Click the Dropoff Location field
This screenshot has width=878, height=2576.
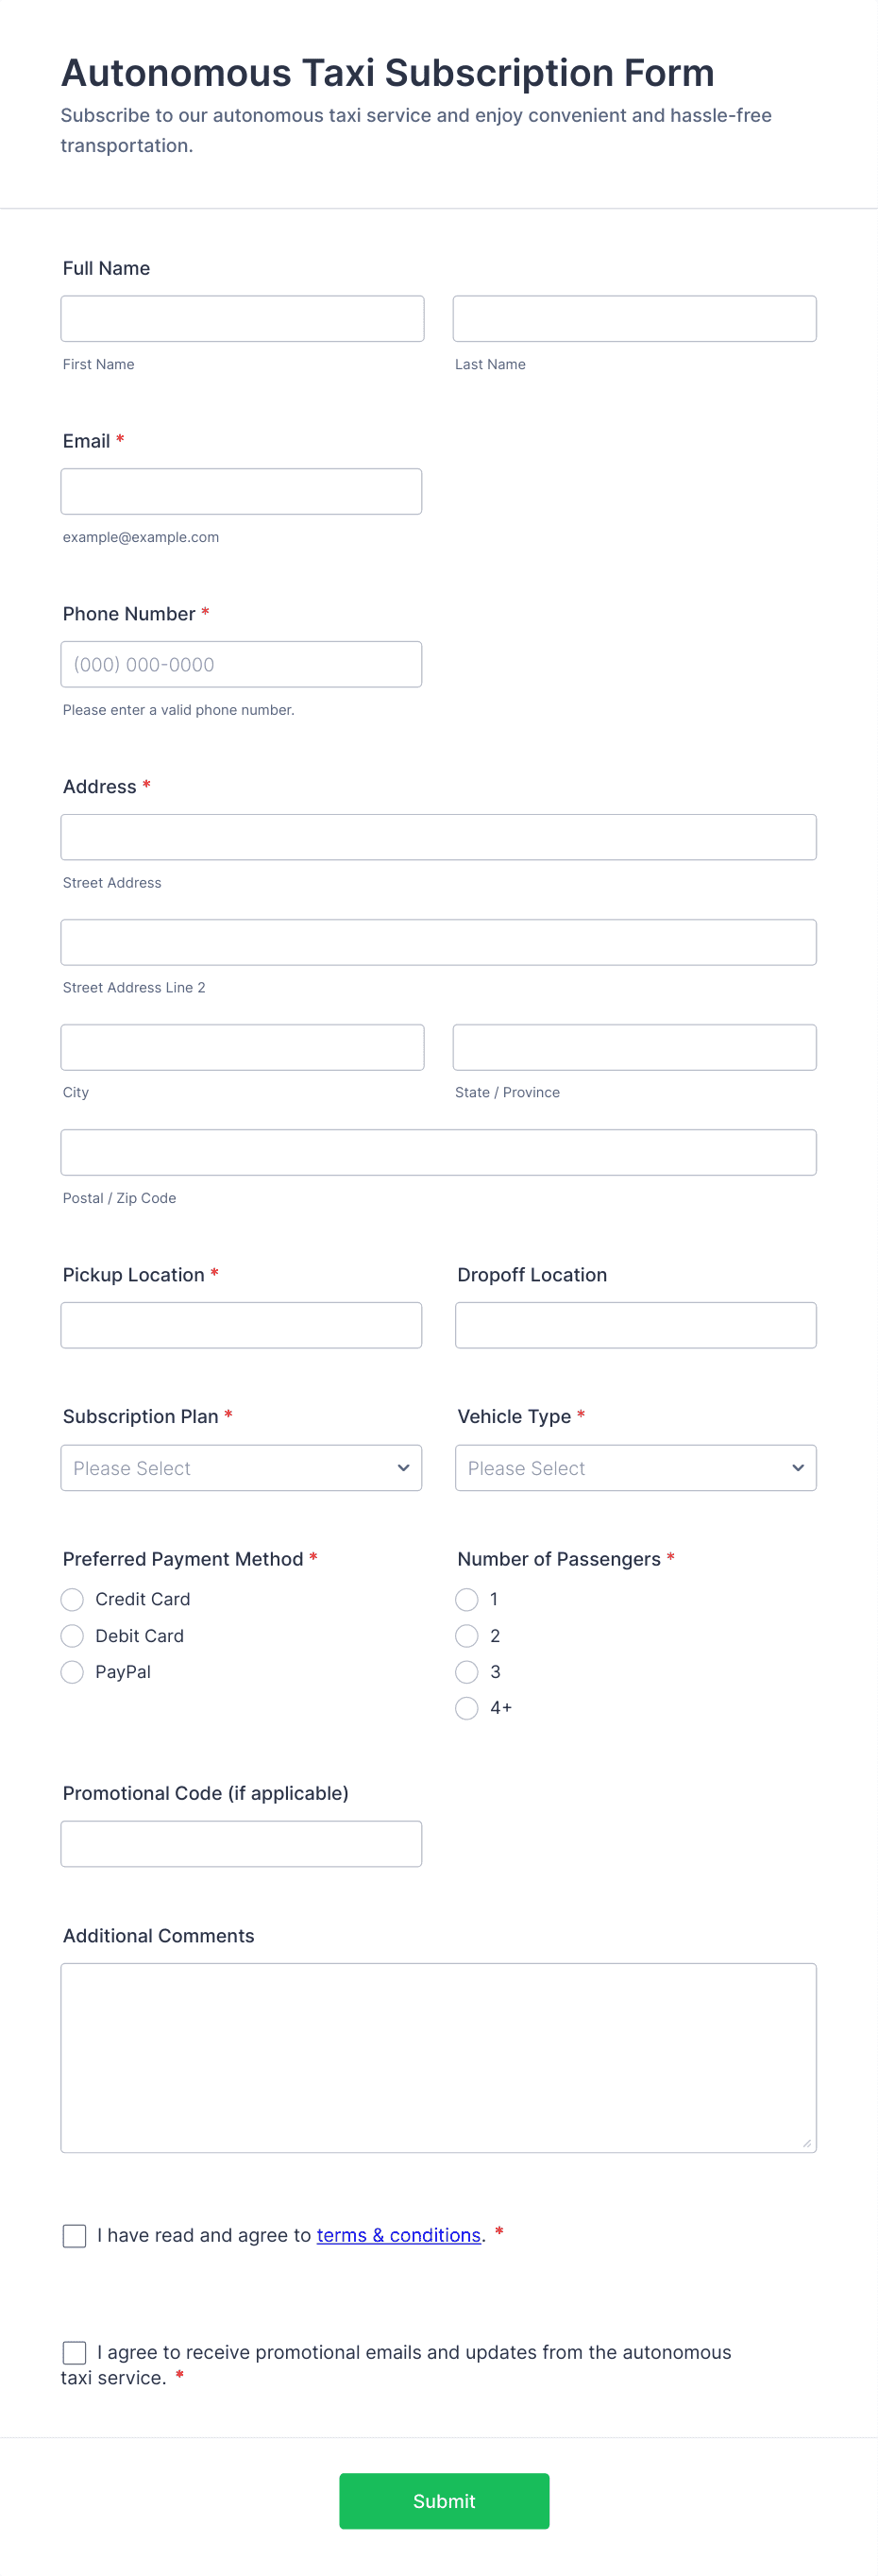tap(635, 1324)
